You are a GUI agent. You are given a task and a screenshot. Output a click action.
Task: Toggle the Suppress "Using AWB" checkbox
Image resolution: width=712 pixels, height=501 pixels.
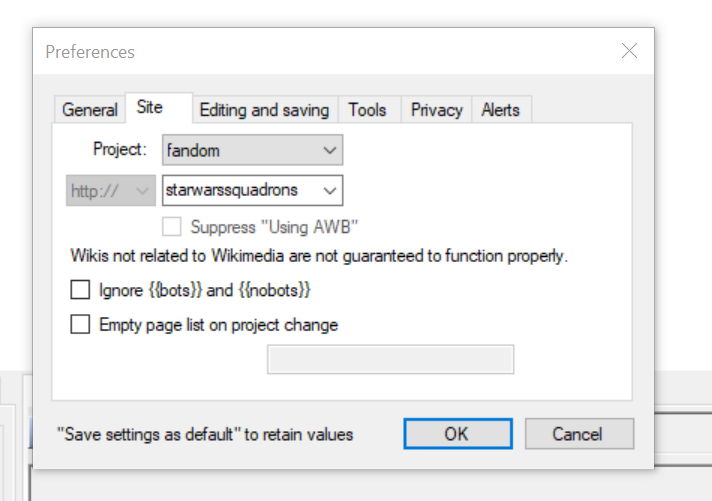tap(173, 227)
